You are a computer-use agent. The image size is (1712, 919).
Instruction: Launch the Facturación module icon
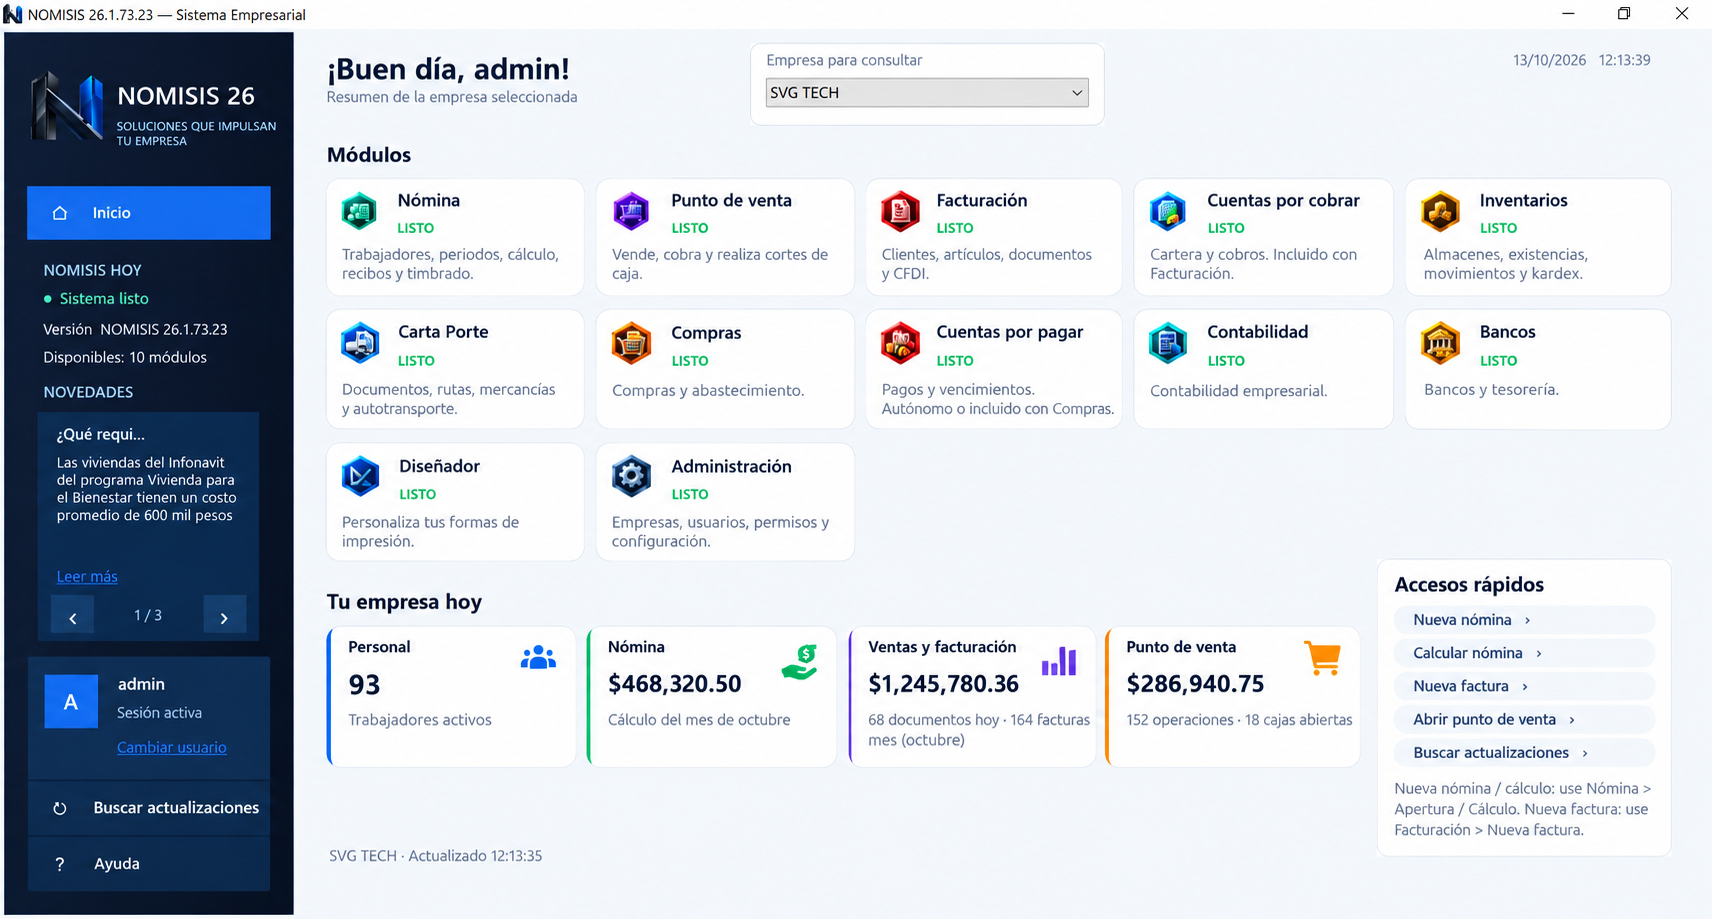900,211
